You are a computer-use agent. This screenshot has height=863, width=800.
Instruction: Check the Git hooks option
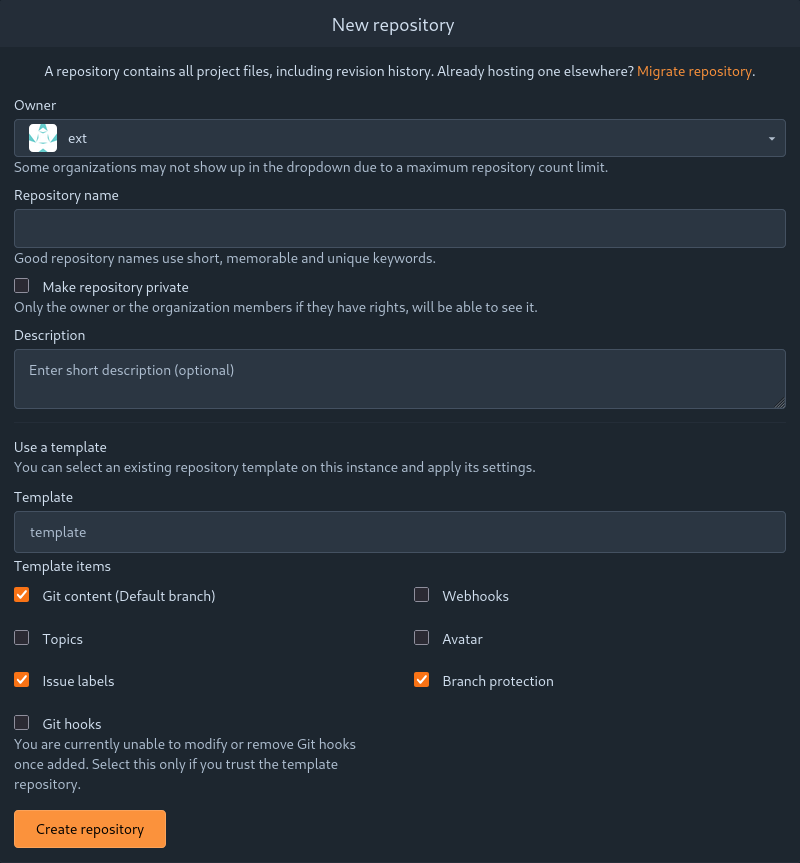pos(21,722)
